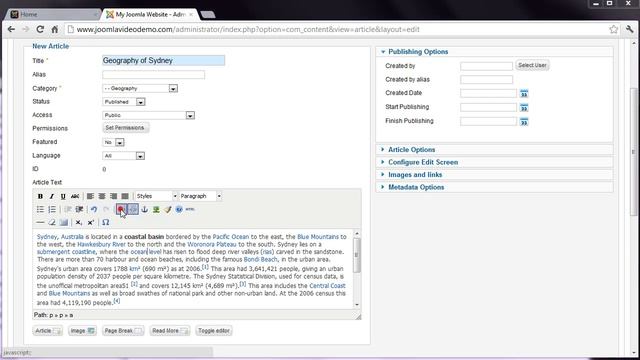Expand the Article Options panel

coord(411,150)
